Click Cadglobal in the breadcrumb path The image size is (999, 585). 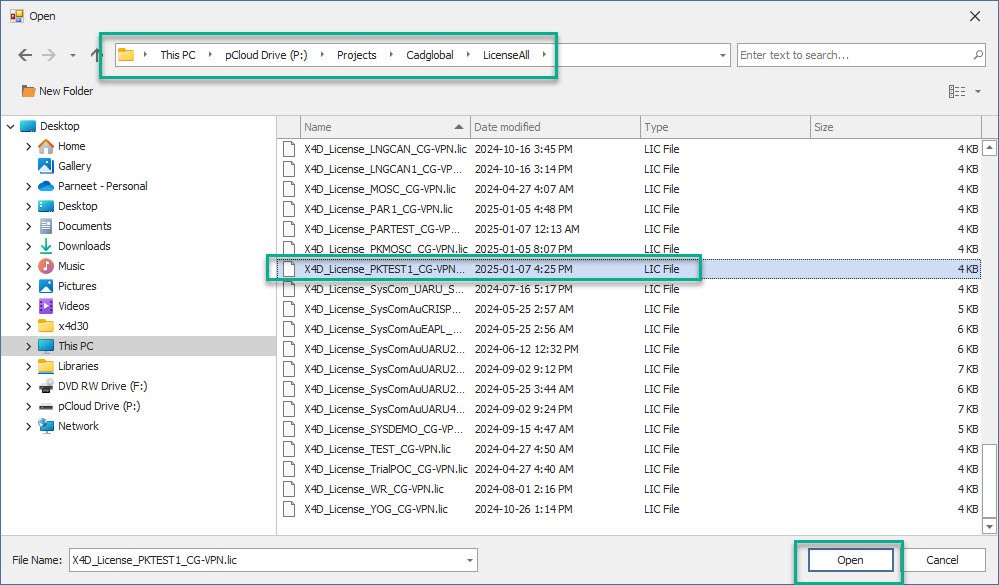[431, 55]
